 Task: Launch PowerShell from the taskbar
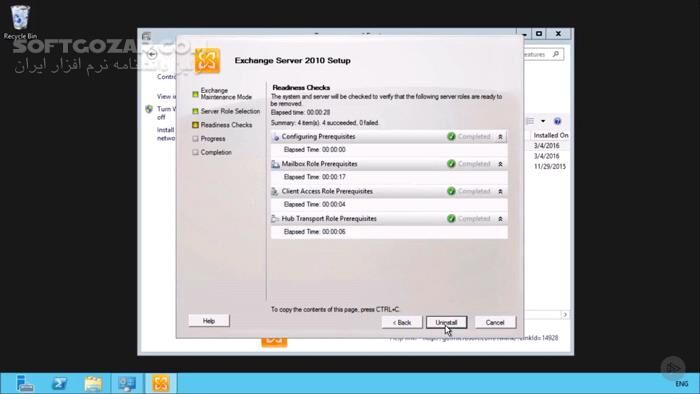coord(59,383)
